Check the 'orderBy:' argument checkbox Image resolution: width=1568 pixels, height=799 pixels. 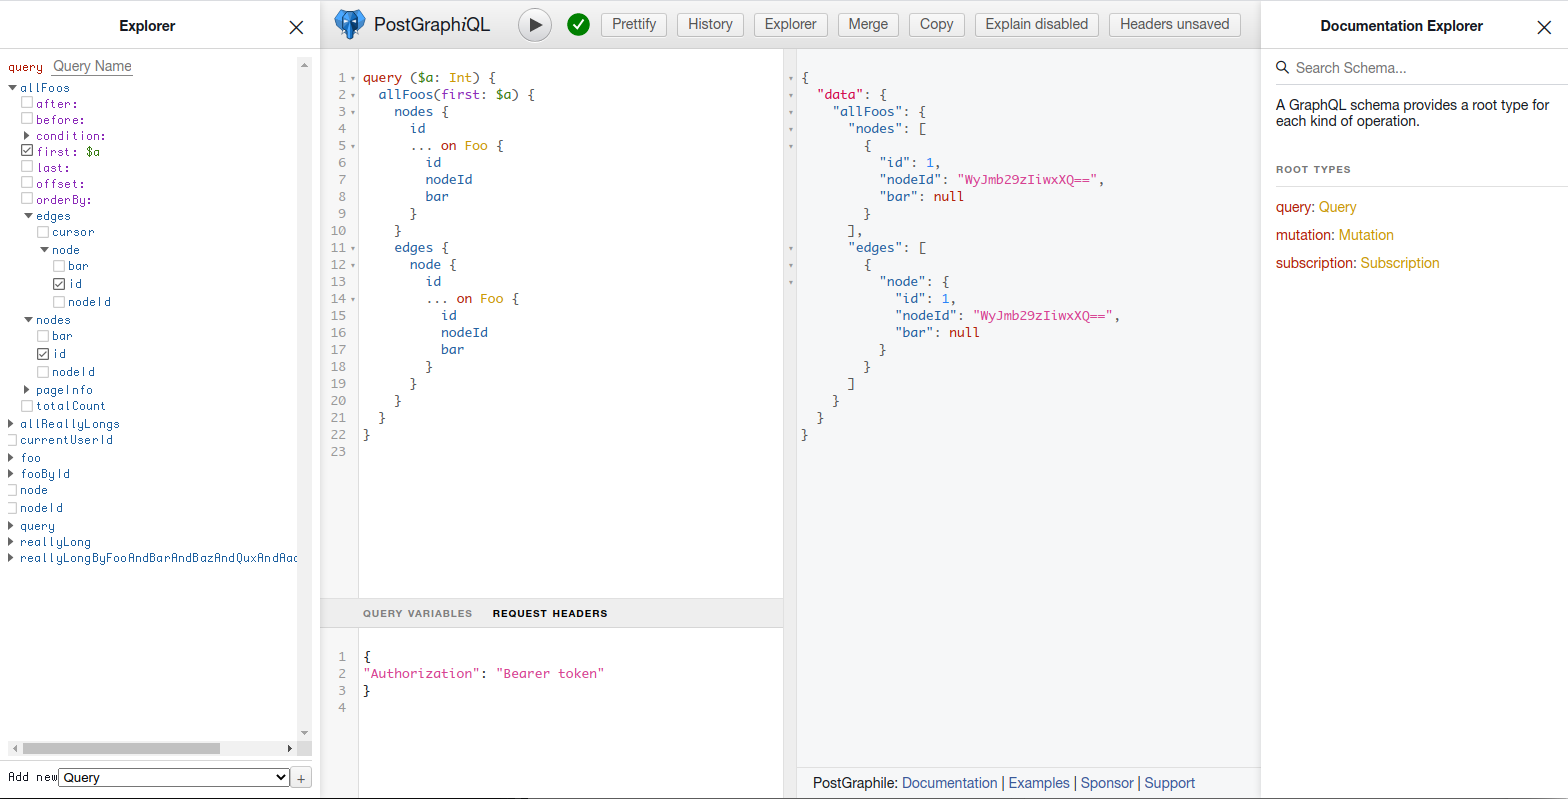(x=27, y=199)
